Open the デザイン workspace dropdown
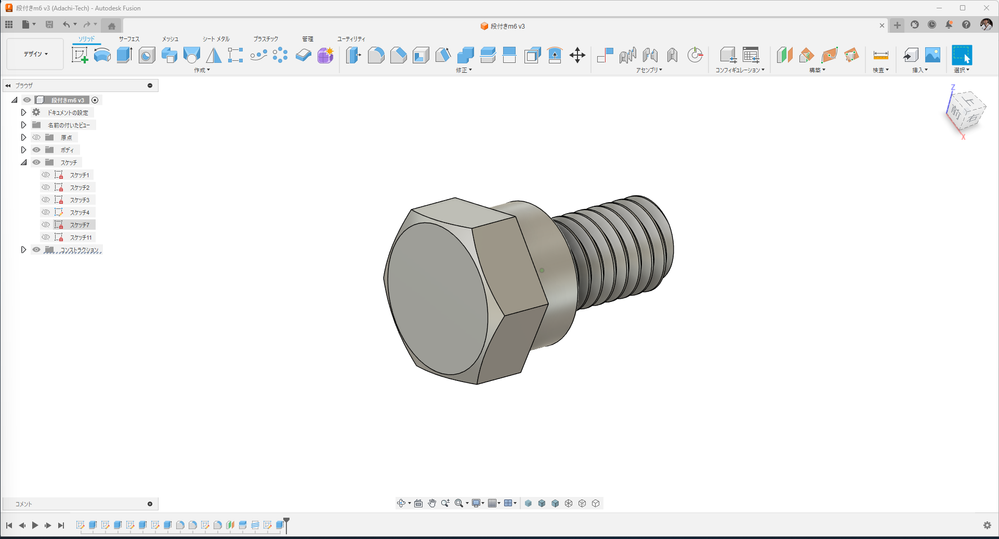The width and height of the screenshot is (999, 539). [35, 54]
